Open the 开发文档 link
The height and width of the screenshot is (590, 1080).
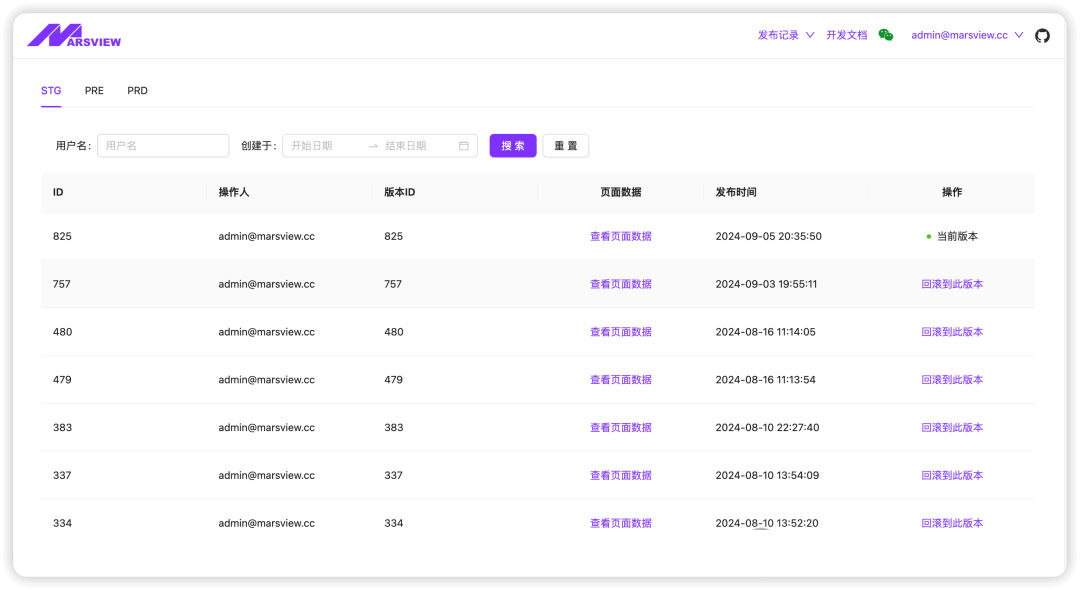coord(846,35)
